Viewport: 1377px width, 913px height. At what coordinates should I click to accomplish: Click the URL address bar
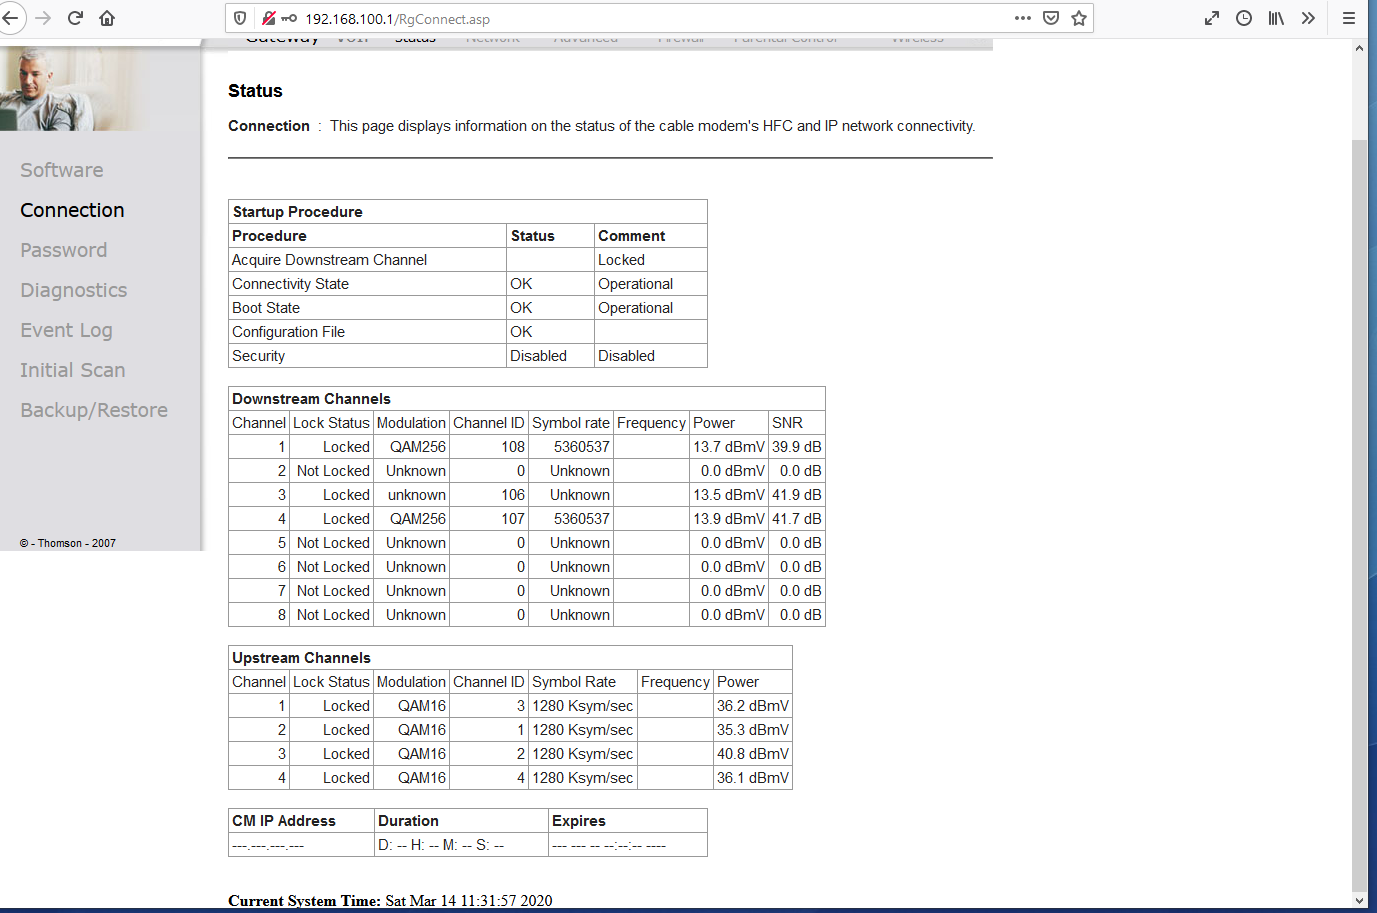tap(650, 18)
